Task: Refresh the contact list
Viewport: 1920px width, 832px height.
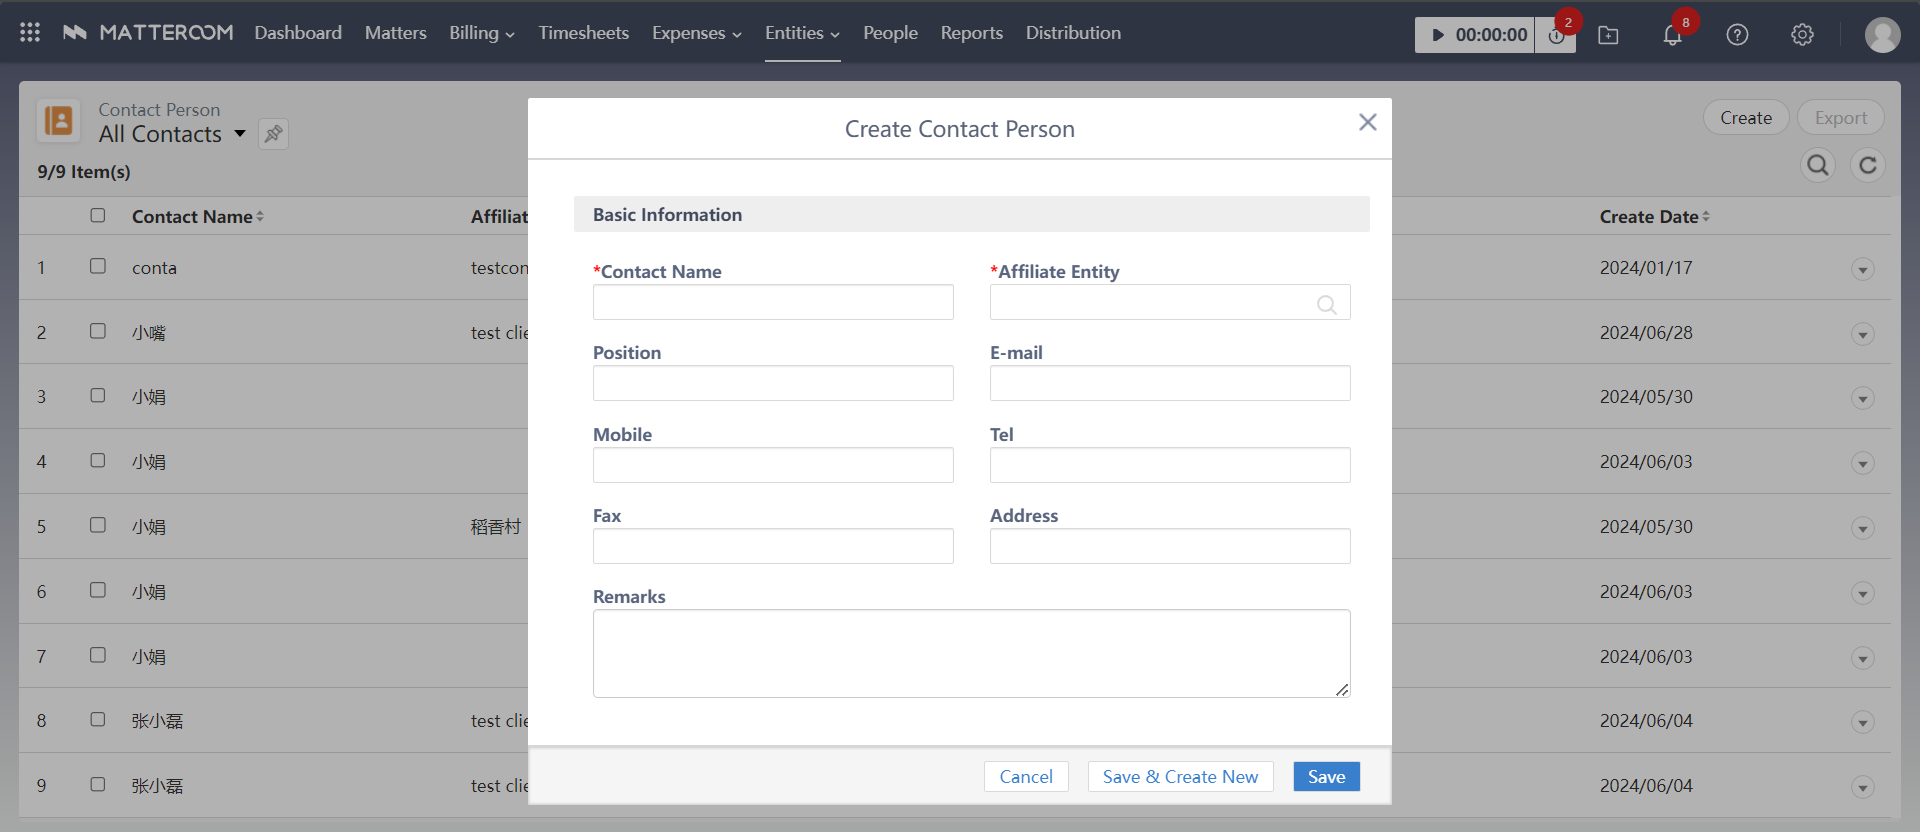Action: pyautogui.click(x=1867, y=165)
